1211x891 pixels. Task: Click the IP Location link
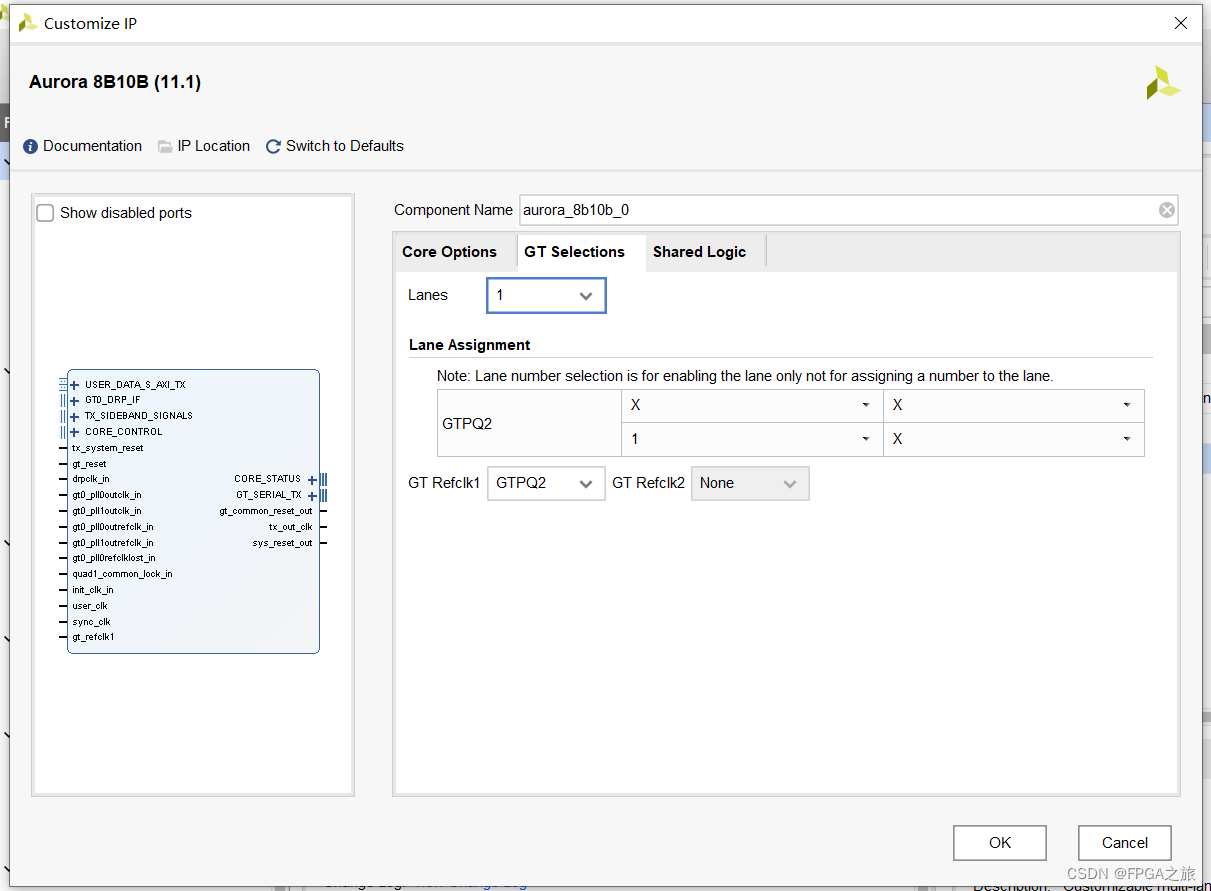click(214, 146)
